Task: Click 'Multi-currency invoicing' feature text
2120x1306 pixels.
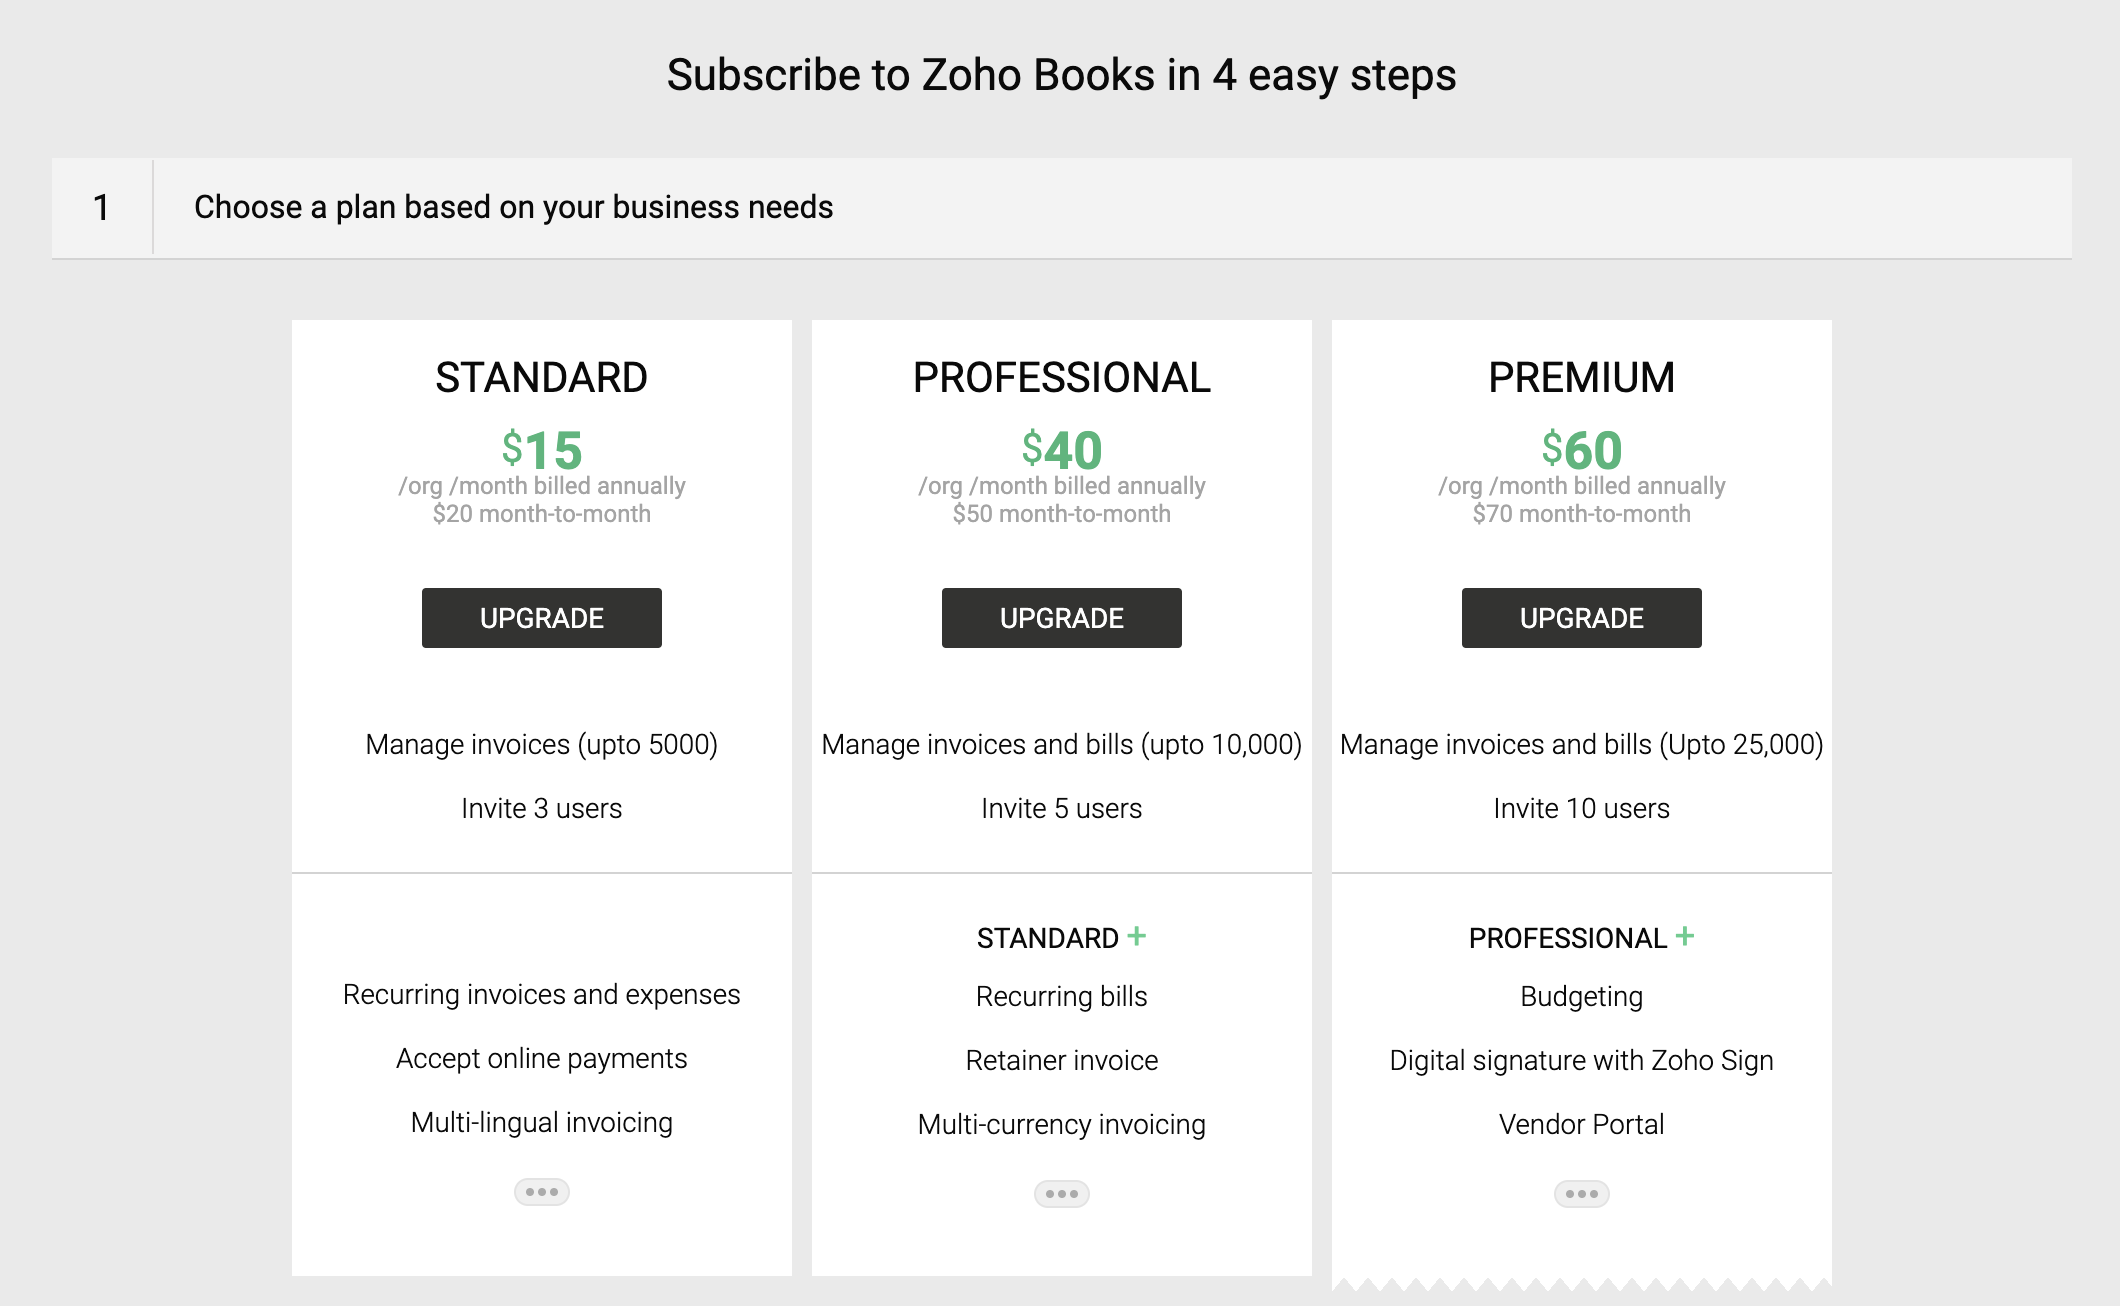Action: (1062, 1124)
